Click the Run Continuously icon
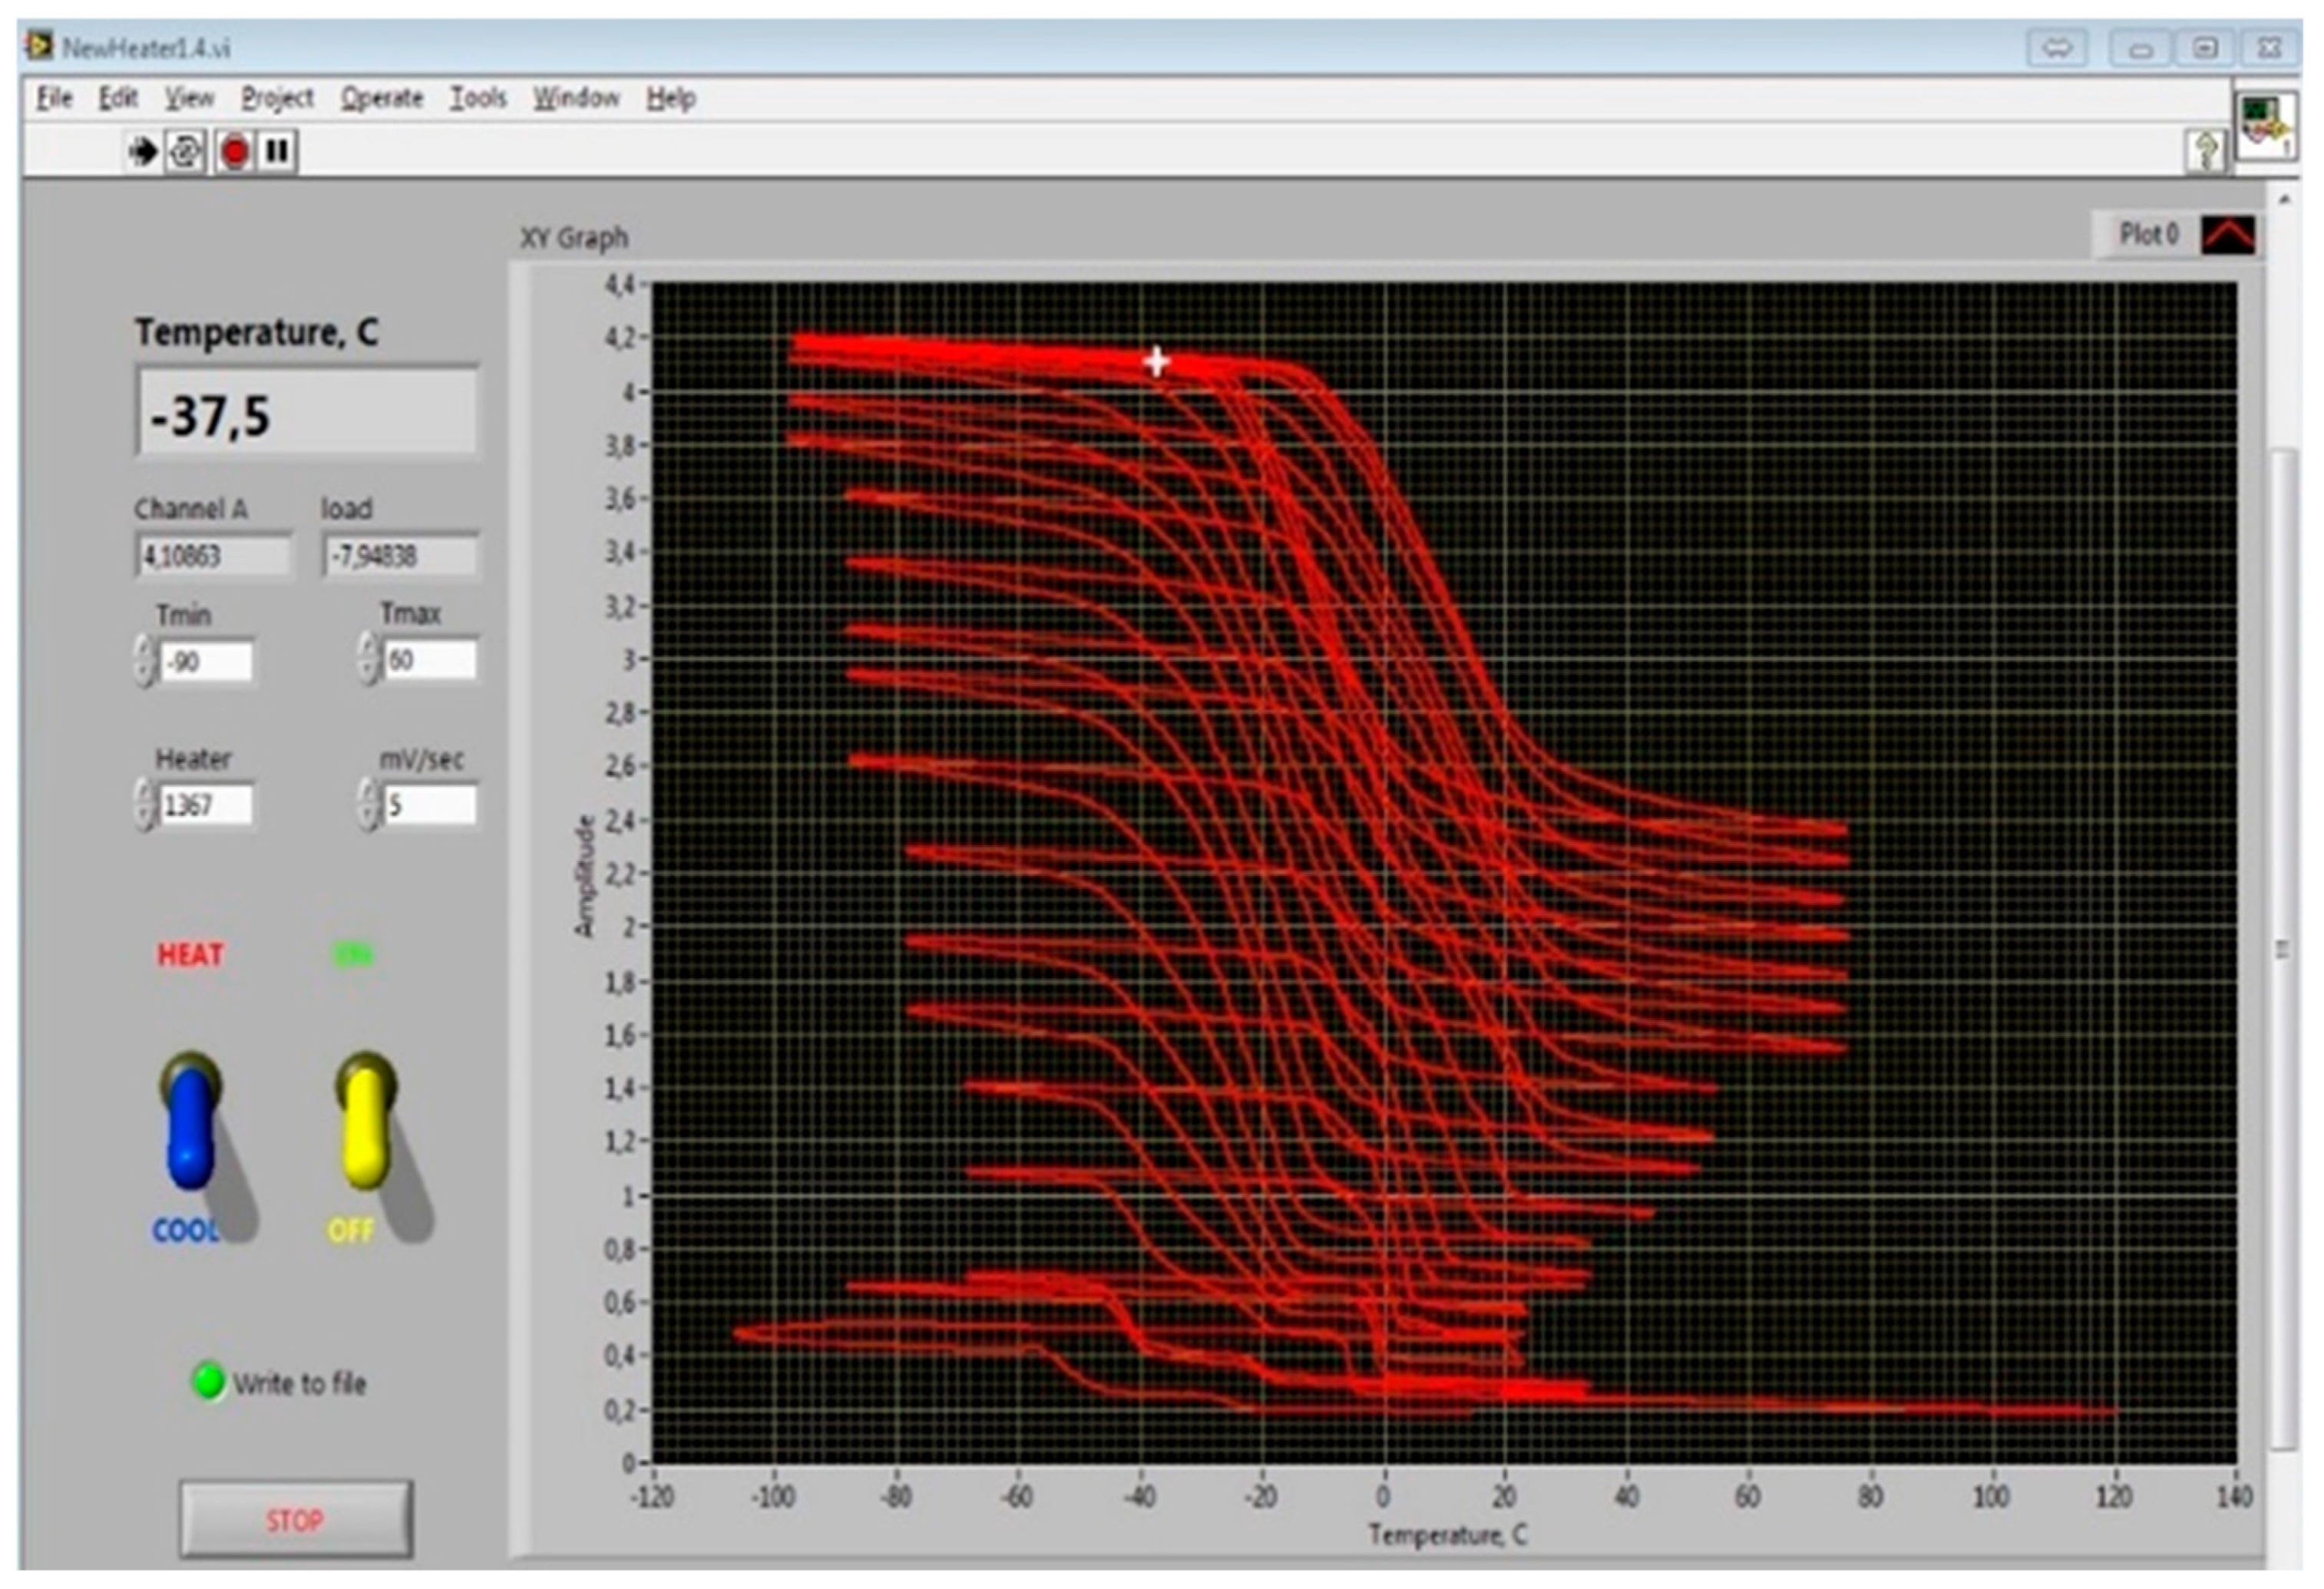This screenshot has height=1589, width=2324. 185,152
